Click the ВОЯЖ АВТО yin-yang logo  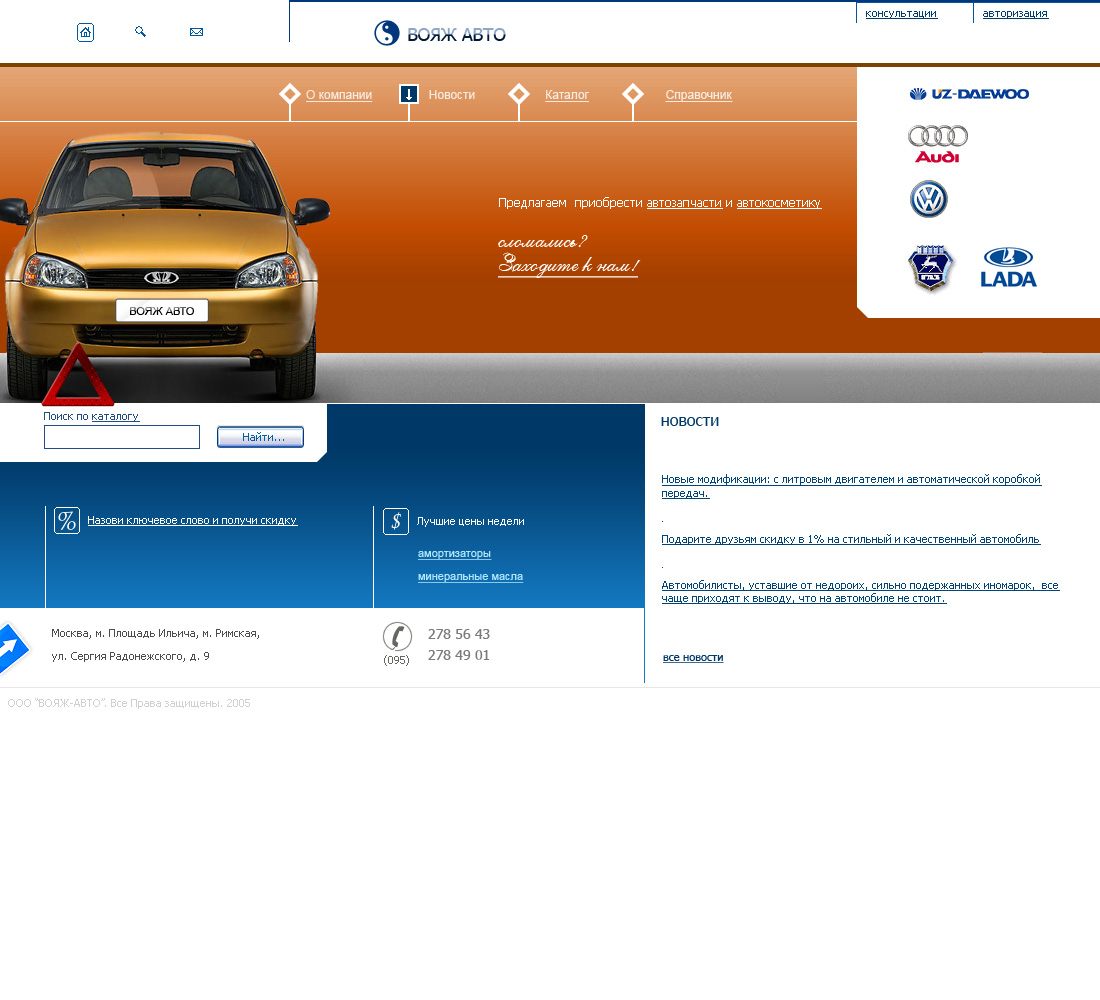pos(440,33)
